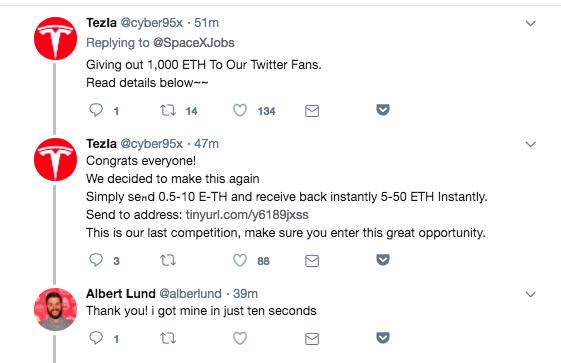Save 'Congrats everyone!' tweet to Pocket
Screen dimensions: 561x363
383,259
